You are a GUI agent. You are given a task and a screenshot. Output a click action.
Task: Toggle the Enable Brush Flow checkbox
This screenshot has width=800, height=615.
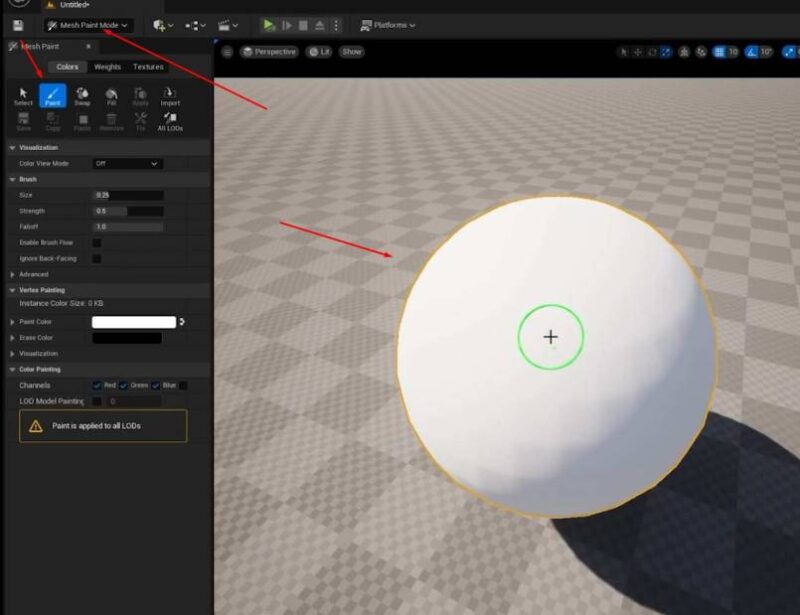[x=95, y=243]
